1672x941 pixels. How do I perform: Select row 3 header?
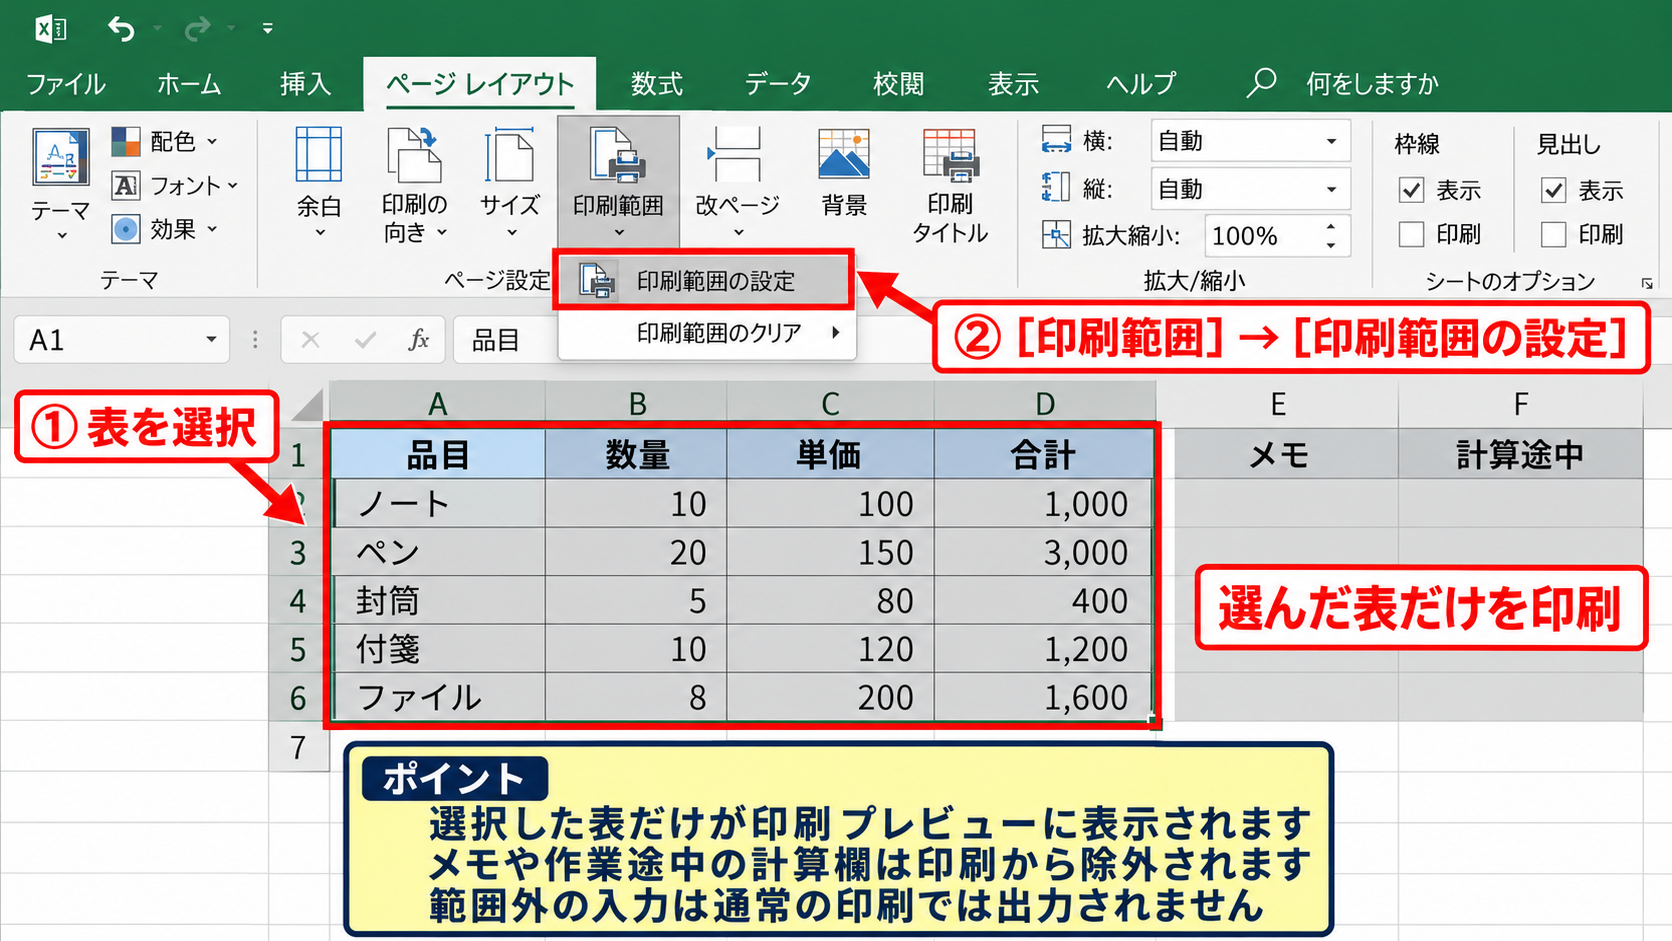pyautogui.click(x=298, y=553)
